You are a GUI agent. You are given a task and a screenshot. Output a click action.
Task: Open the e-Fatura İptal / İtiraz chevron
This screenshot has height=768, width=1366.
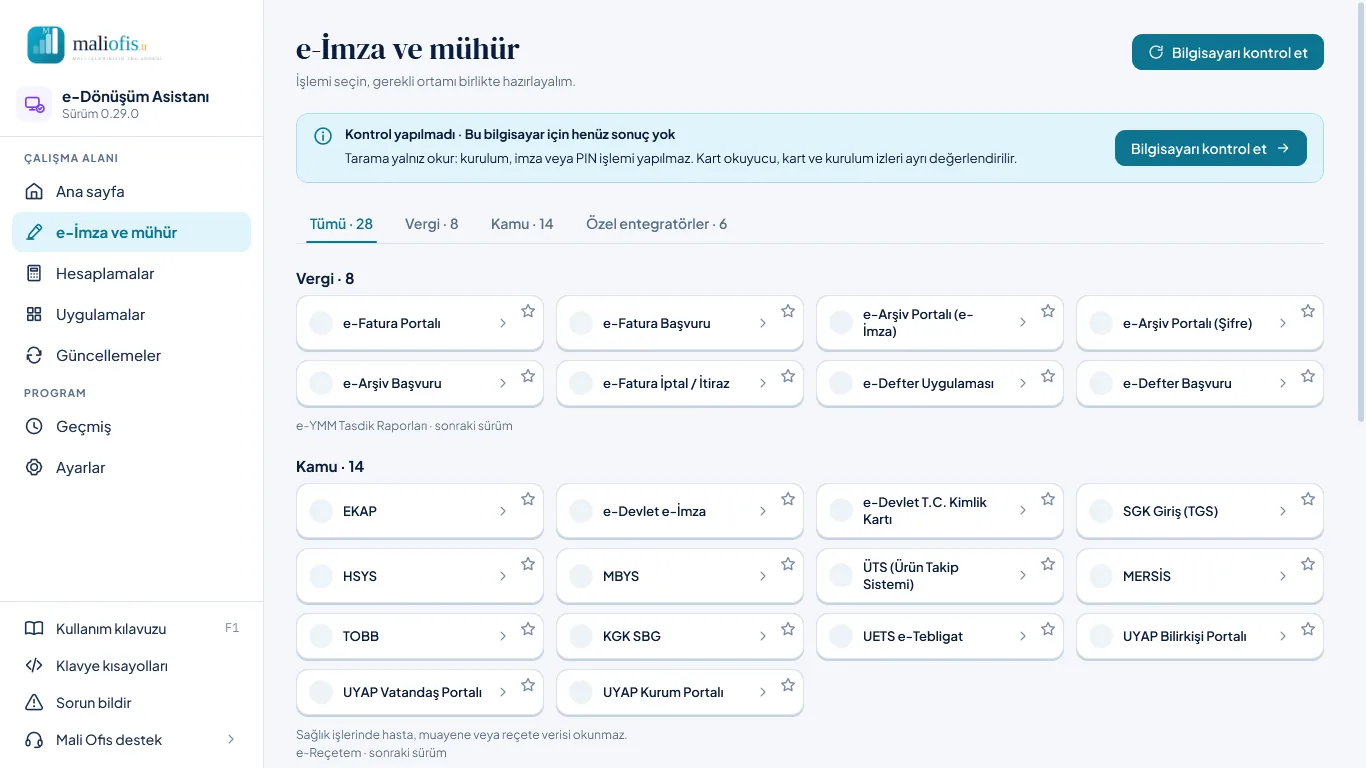pos(763,383)
